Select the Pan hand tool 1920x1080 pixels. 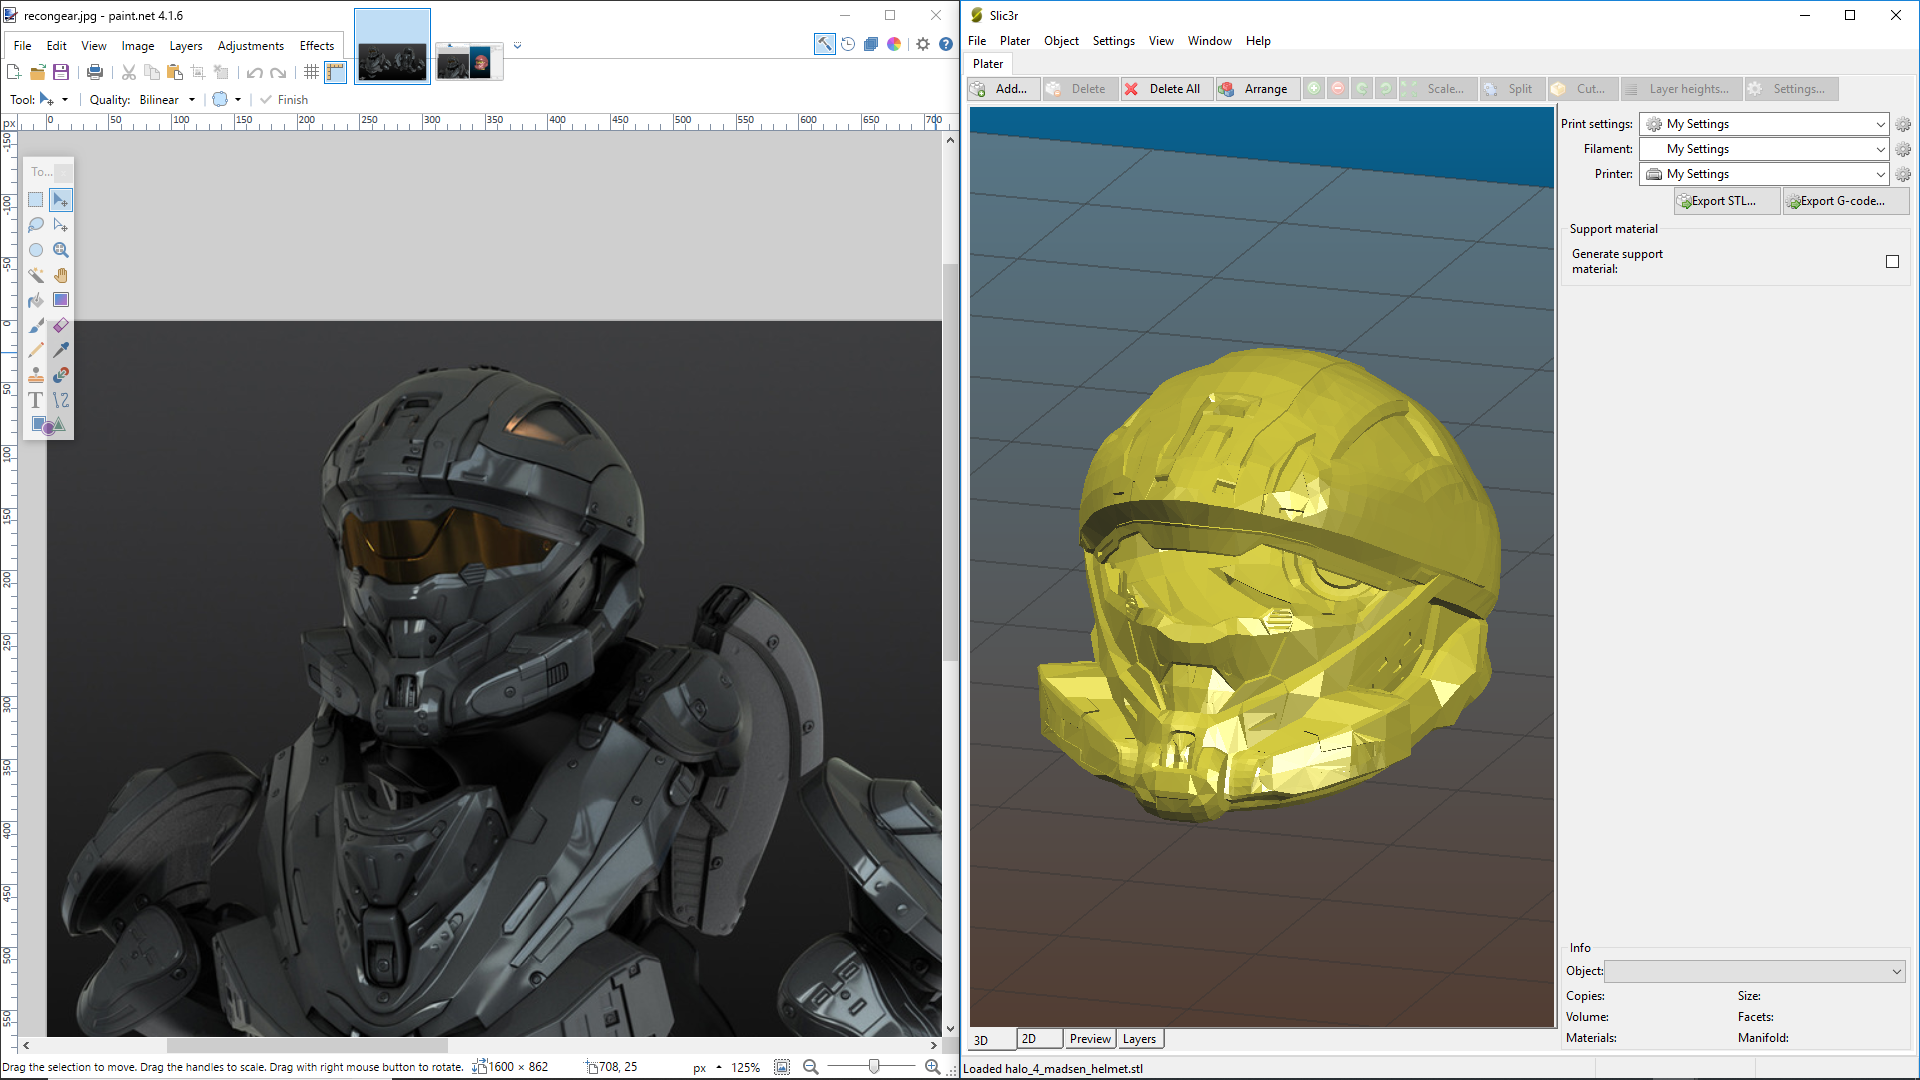pyautogui.click(x=61, y=275)
